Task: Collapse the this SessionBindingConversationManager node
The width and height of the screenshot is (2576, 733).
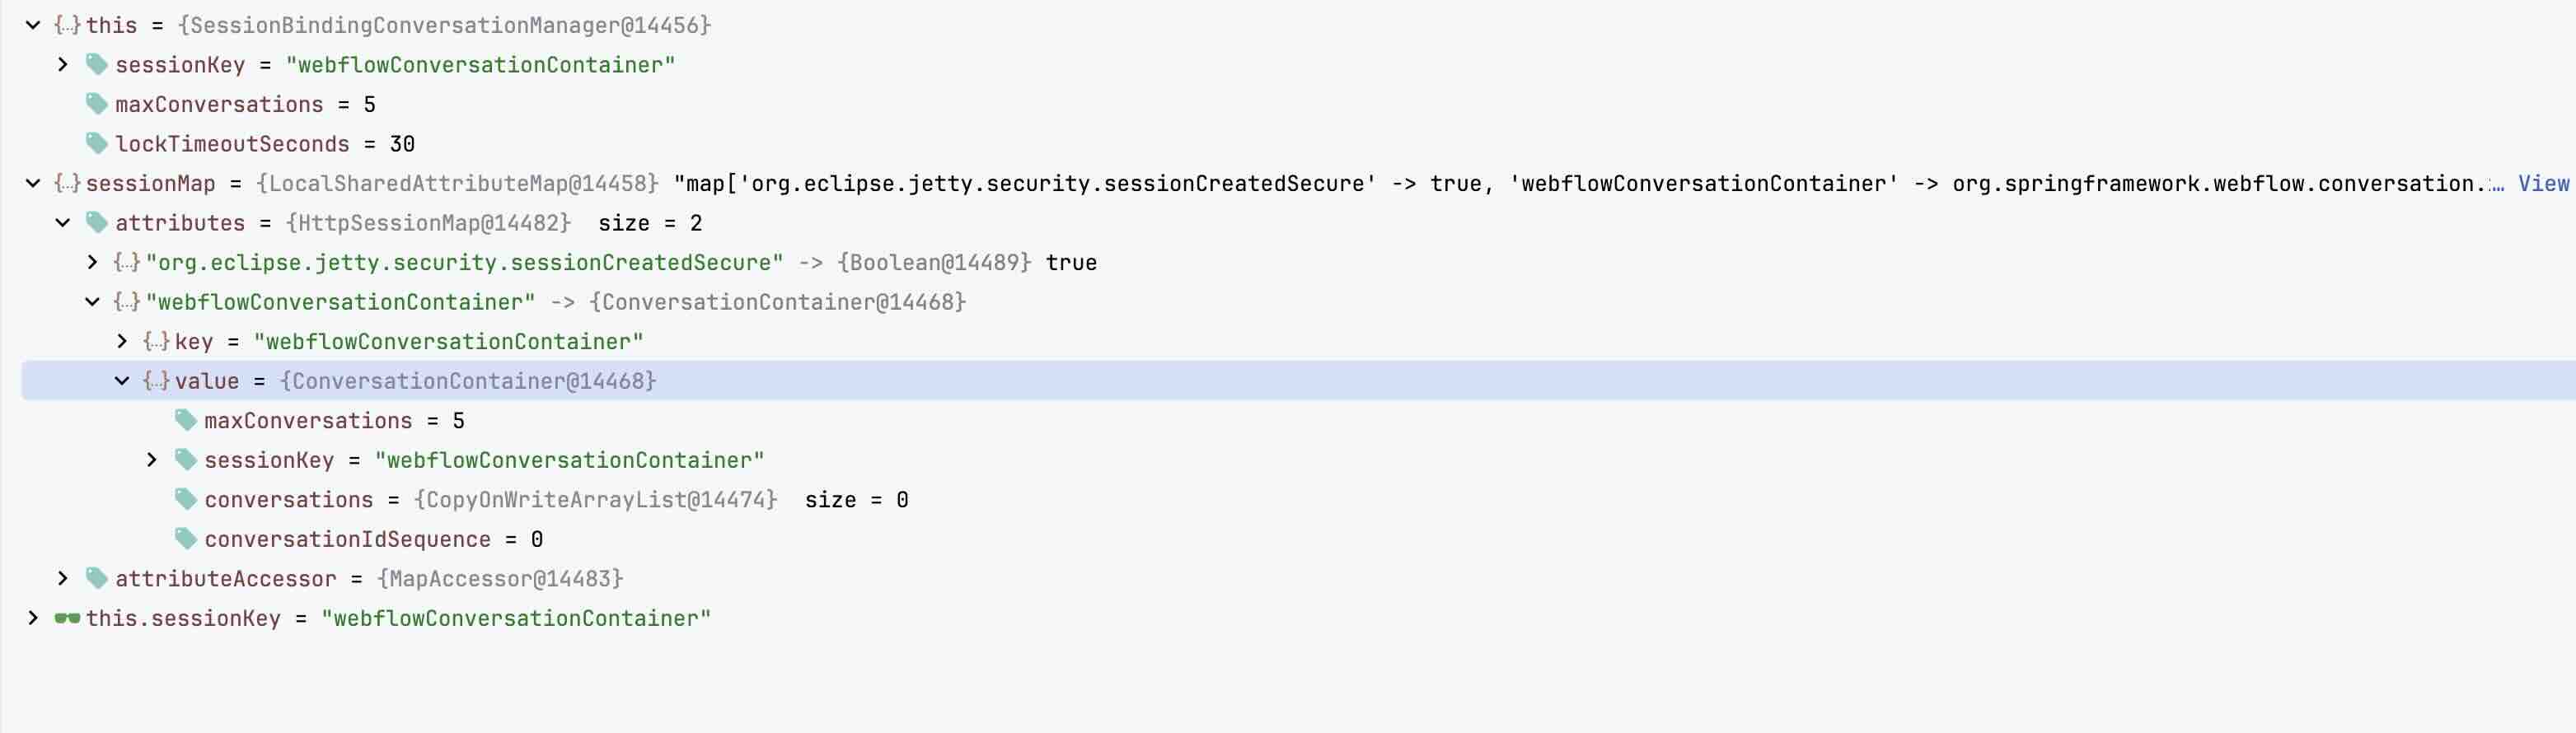Action: pos(33,25)
